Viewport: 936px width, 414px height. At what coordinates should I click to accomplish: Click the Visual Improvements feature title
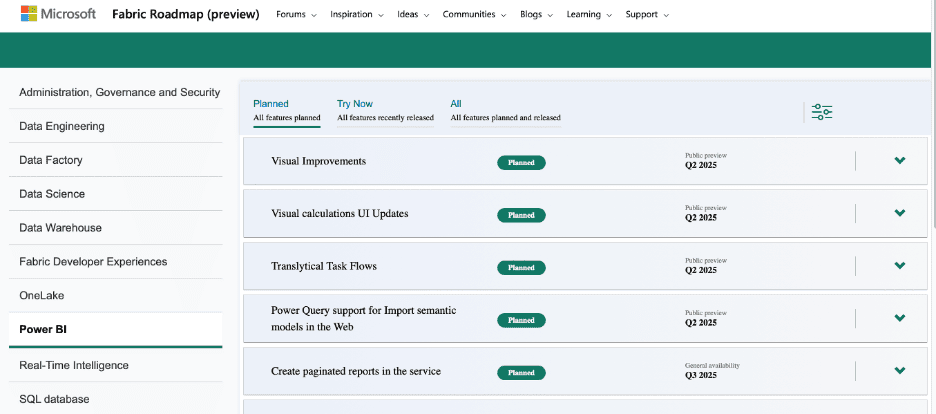[318, 161]
